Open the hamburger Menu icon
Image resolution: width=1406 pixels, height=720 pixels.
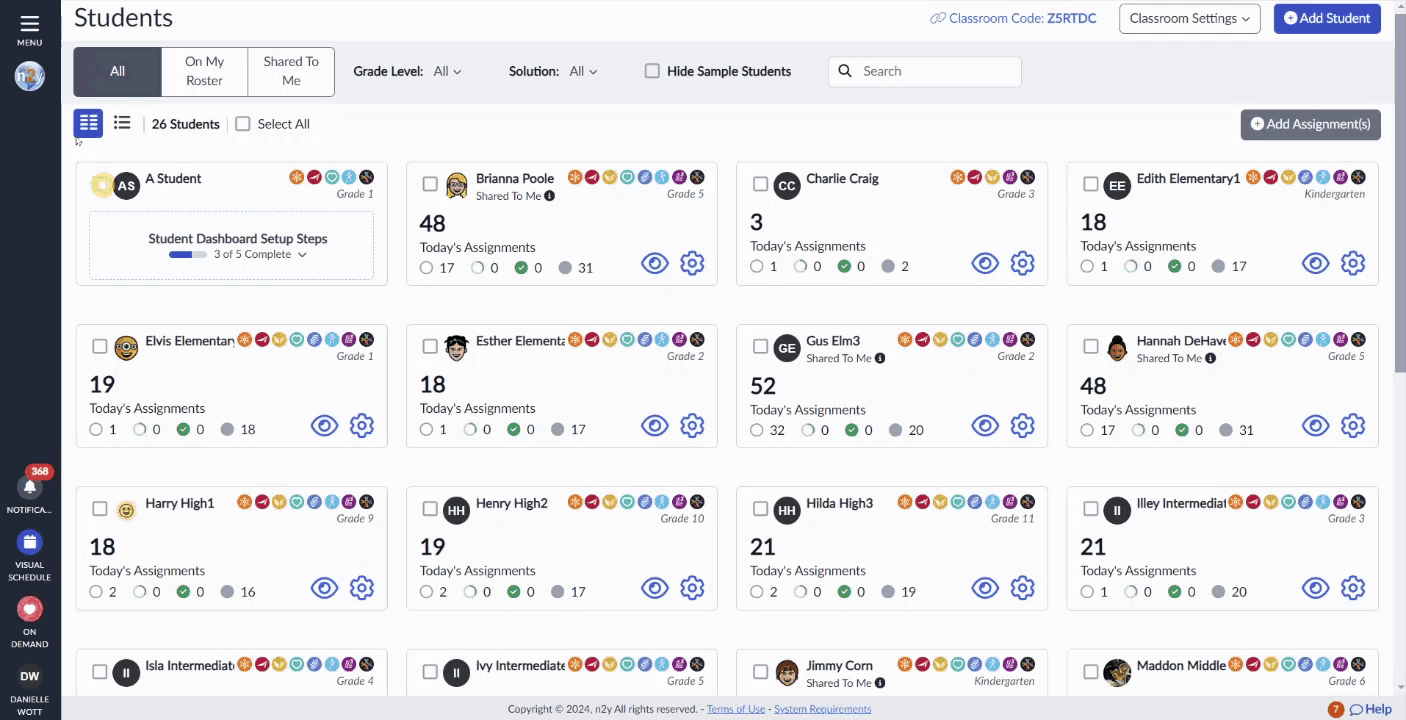point(29,23)
